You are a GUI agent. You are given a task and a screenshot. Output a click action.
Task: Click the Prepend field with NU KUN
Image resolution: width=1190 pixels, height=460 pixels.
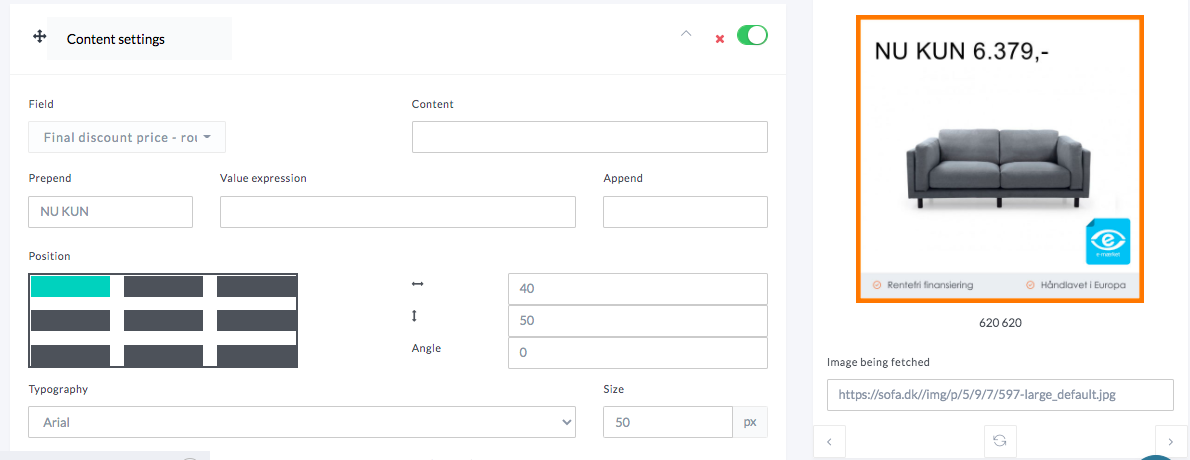click(110, 212)
